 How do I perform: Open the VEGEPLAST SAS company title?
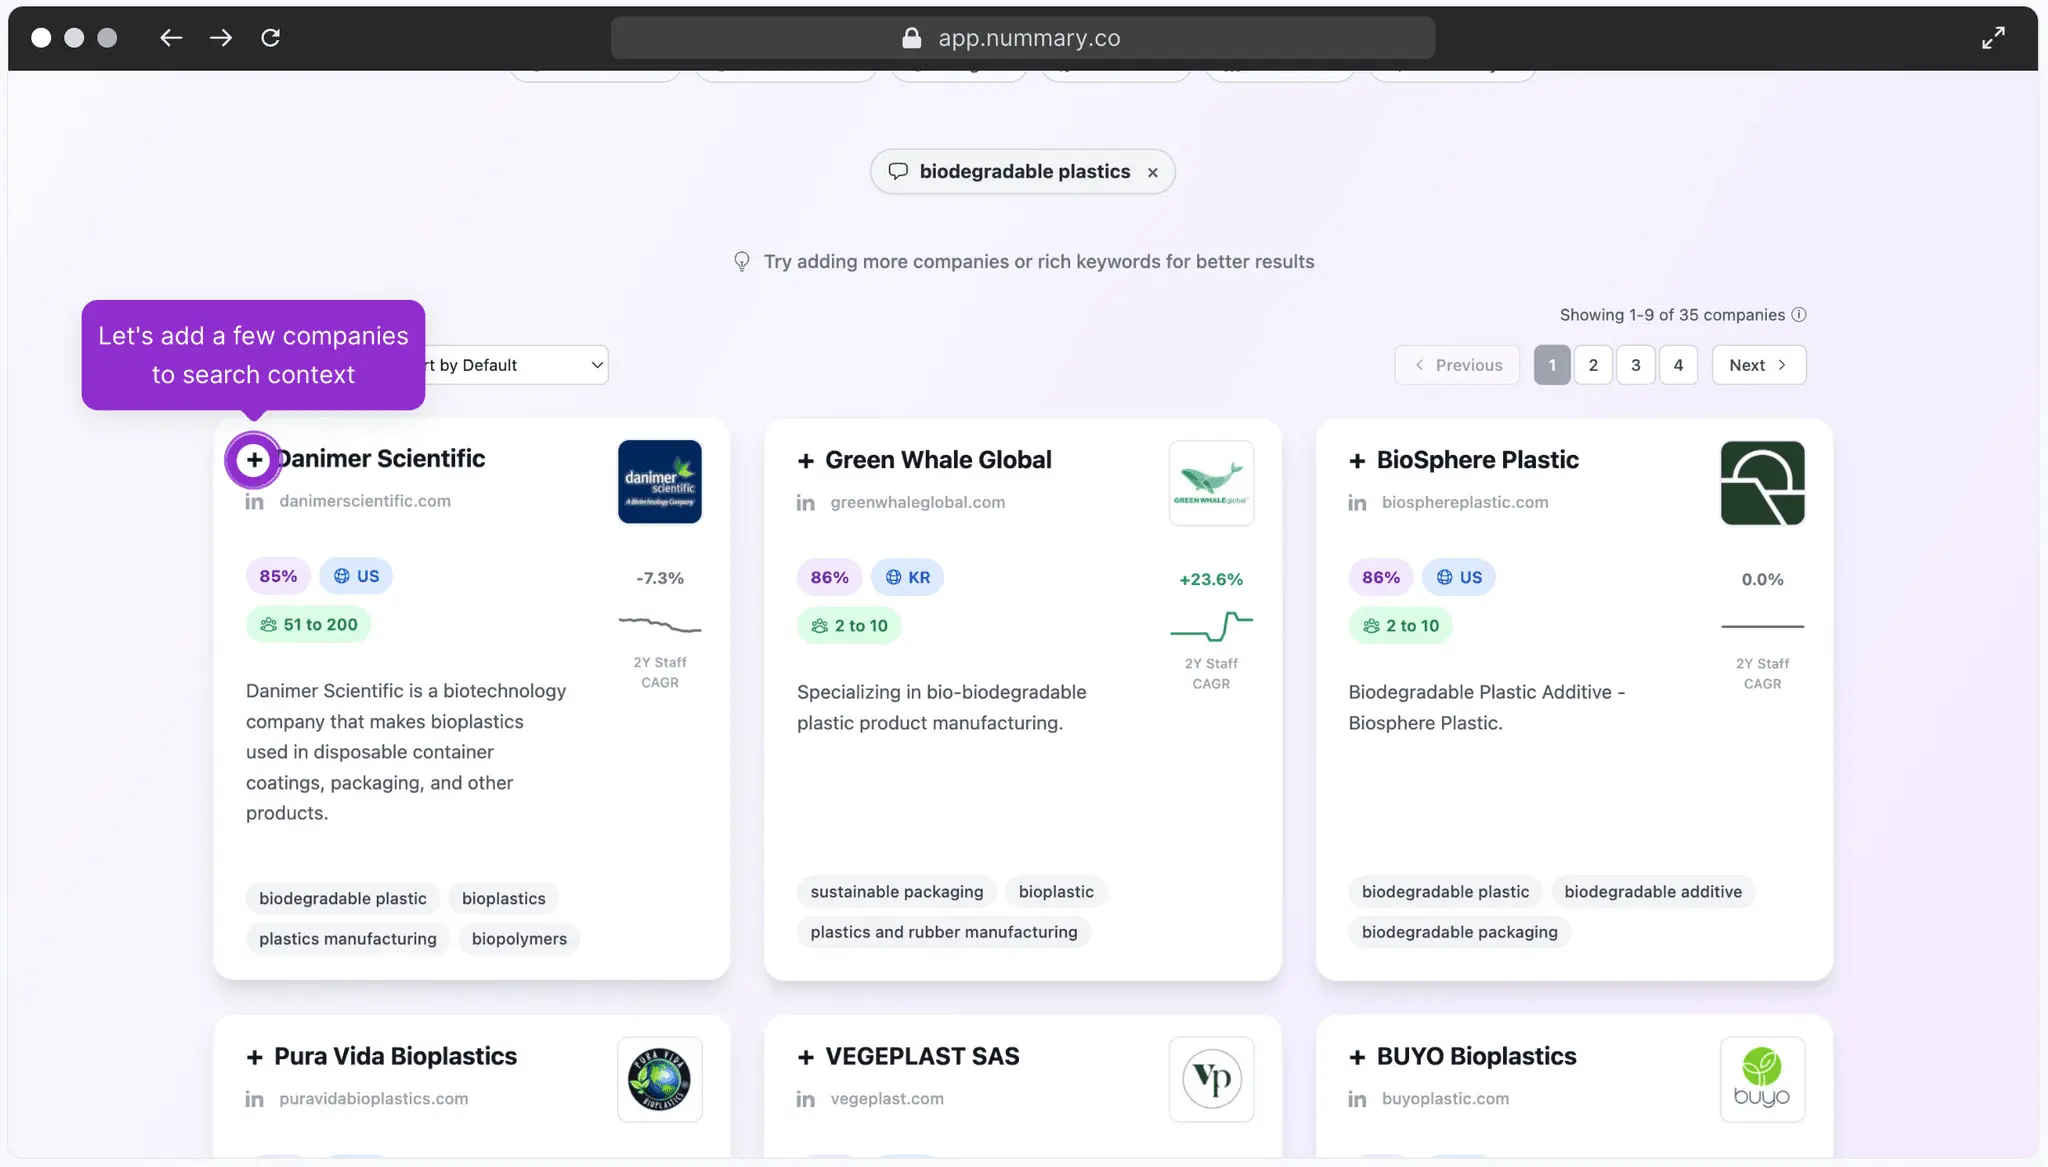(x=922, y=1057)
